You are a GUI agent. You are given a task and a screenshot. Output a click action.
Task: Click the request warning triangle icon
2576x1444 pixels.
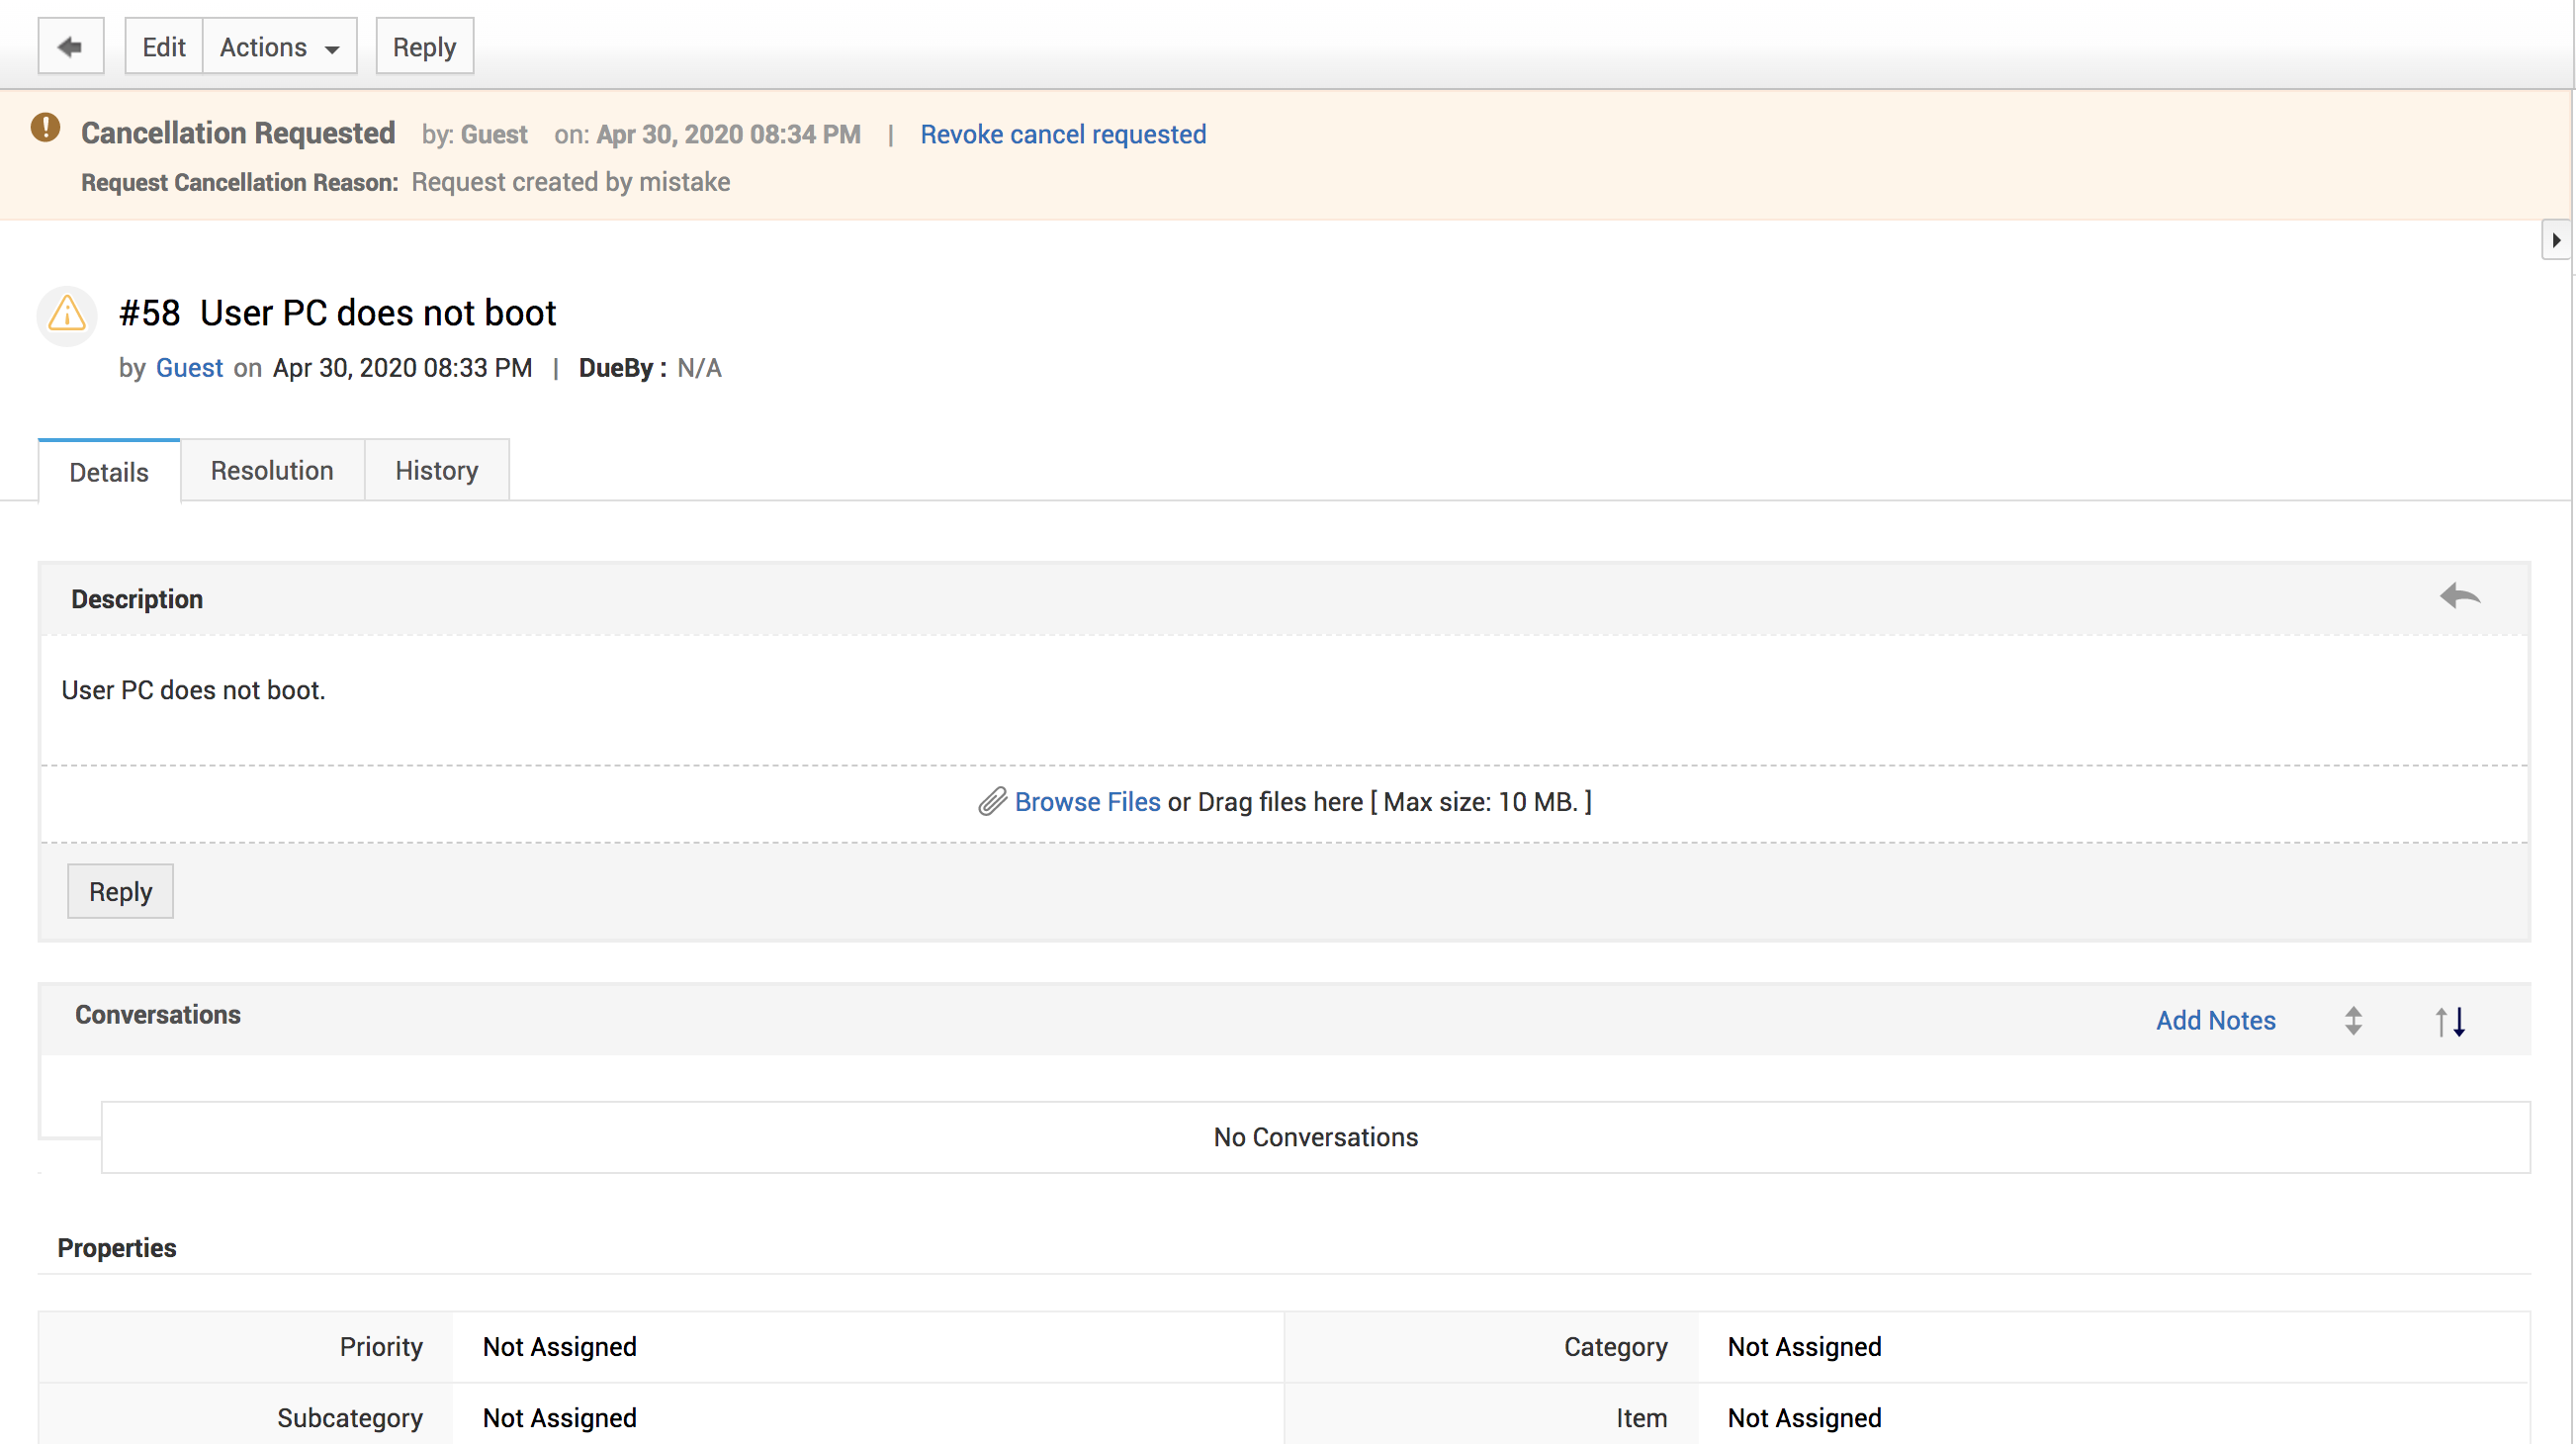pos(67,315)
